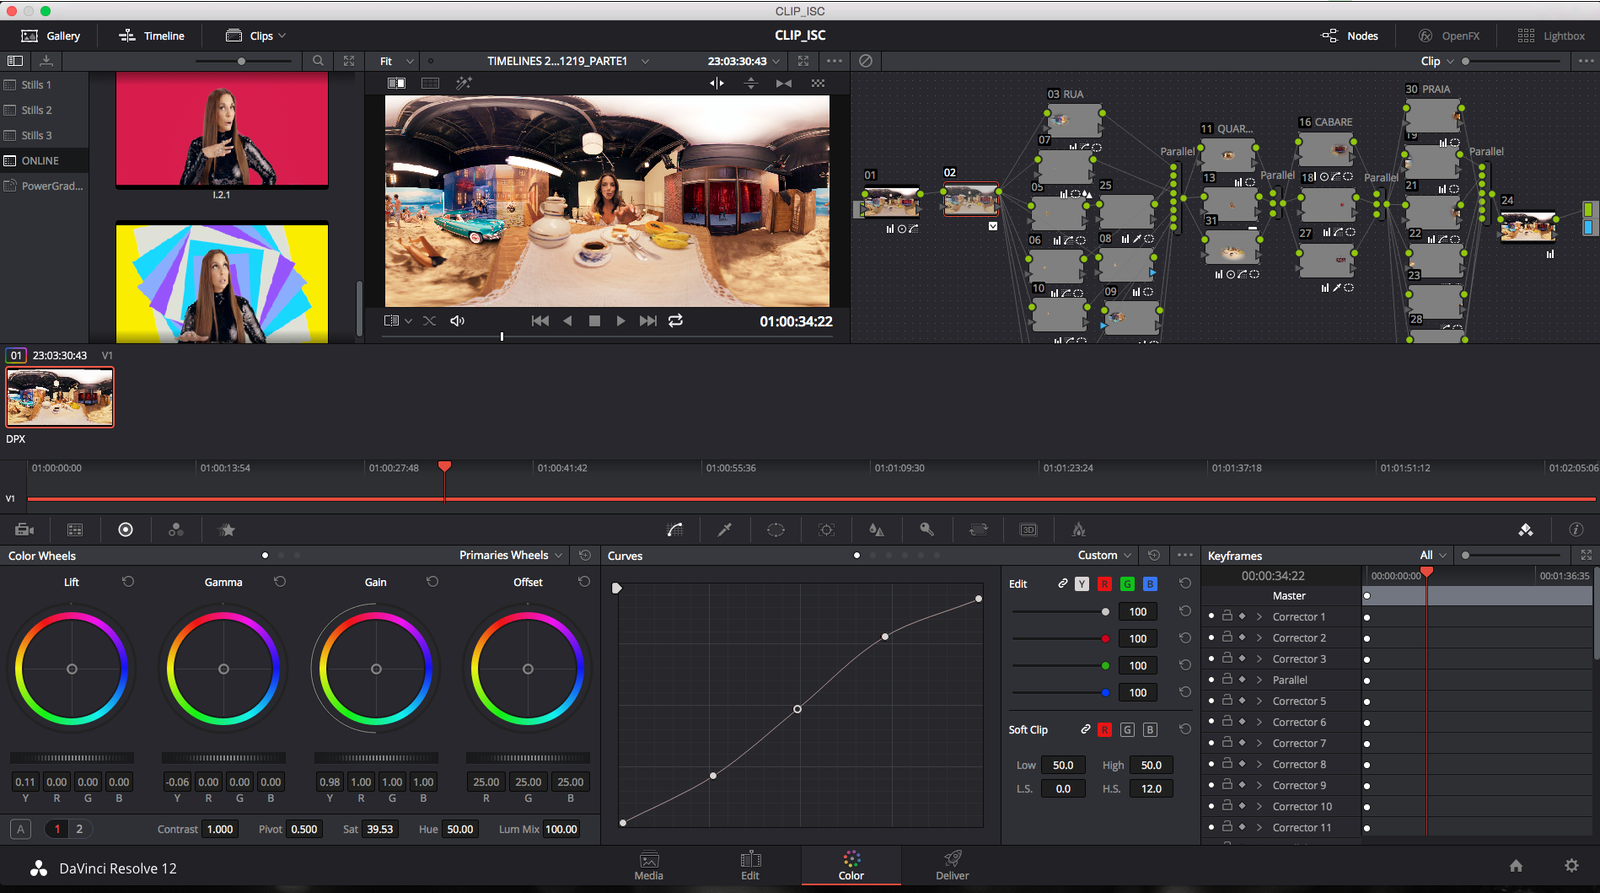Switch to the Deliver page
Image resolution: width=1600 pixels, height=893 pixels.
coord(952,865)
